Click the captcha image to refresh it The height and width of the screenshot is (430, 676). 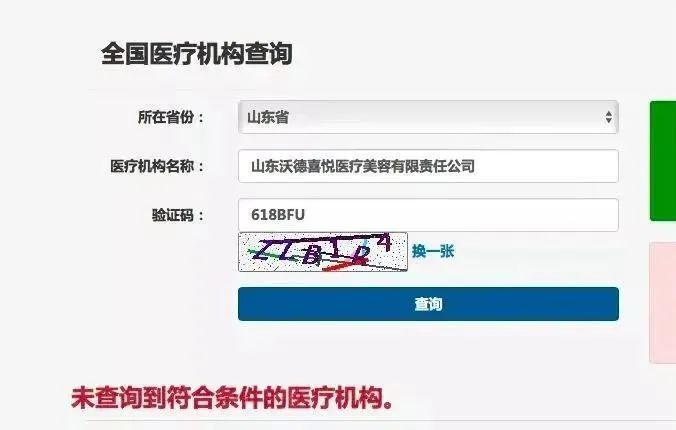(323, 252)
